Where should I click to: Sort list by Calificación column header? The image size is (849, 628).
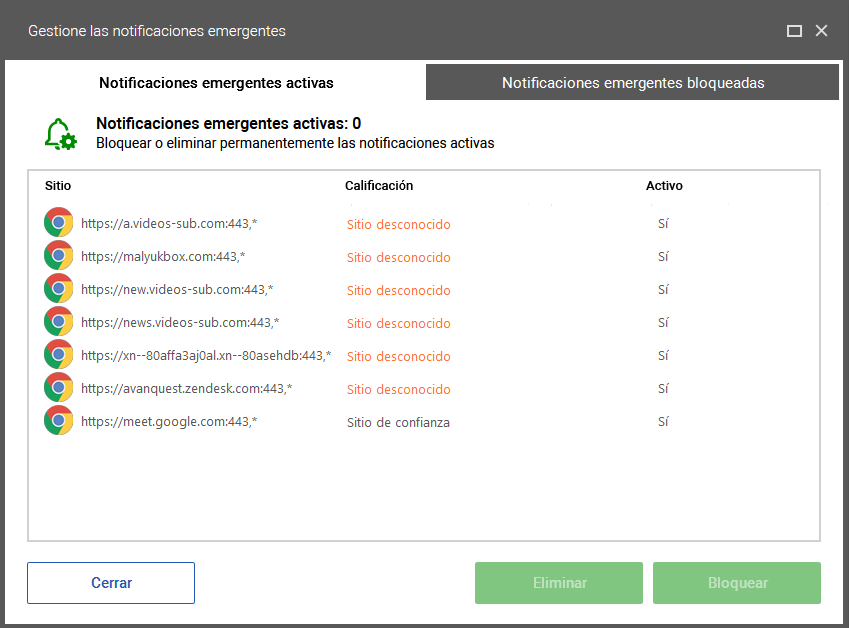coord(379,186)
